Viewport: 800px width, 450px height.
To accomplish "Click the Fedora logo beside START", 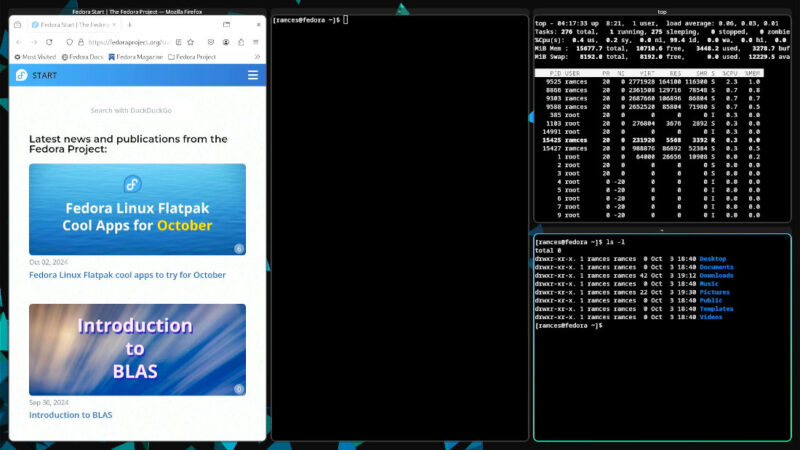I will click(x=21, y=76).
